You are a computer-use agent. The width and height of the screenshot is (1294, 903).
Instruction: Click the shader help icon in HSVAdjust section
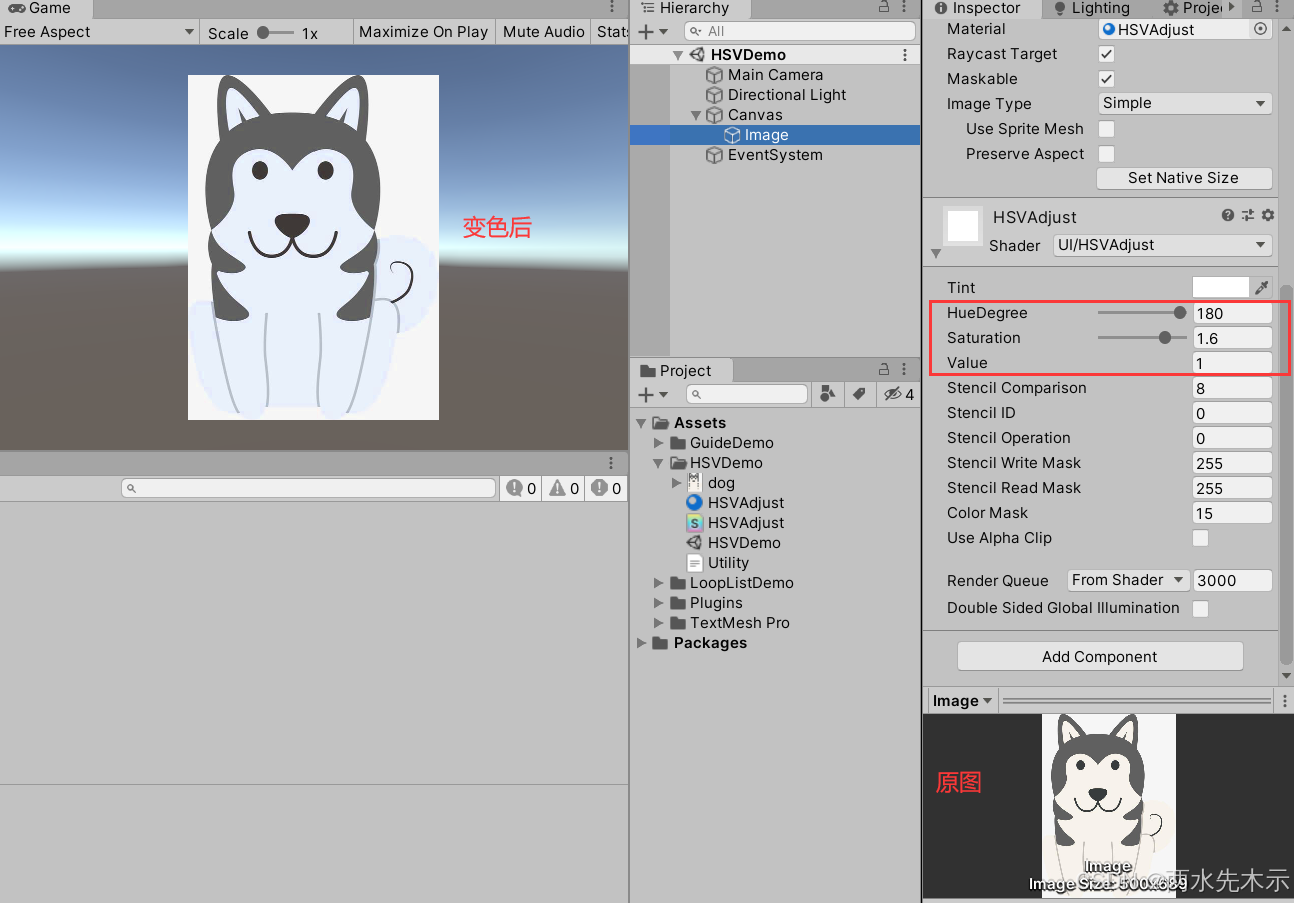coord(1227,215)
